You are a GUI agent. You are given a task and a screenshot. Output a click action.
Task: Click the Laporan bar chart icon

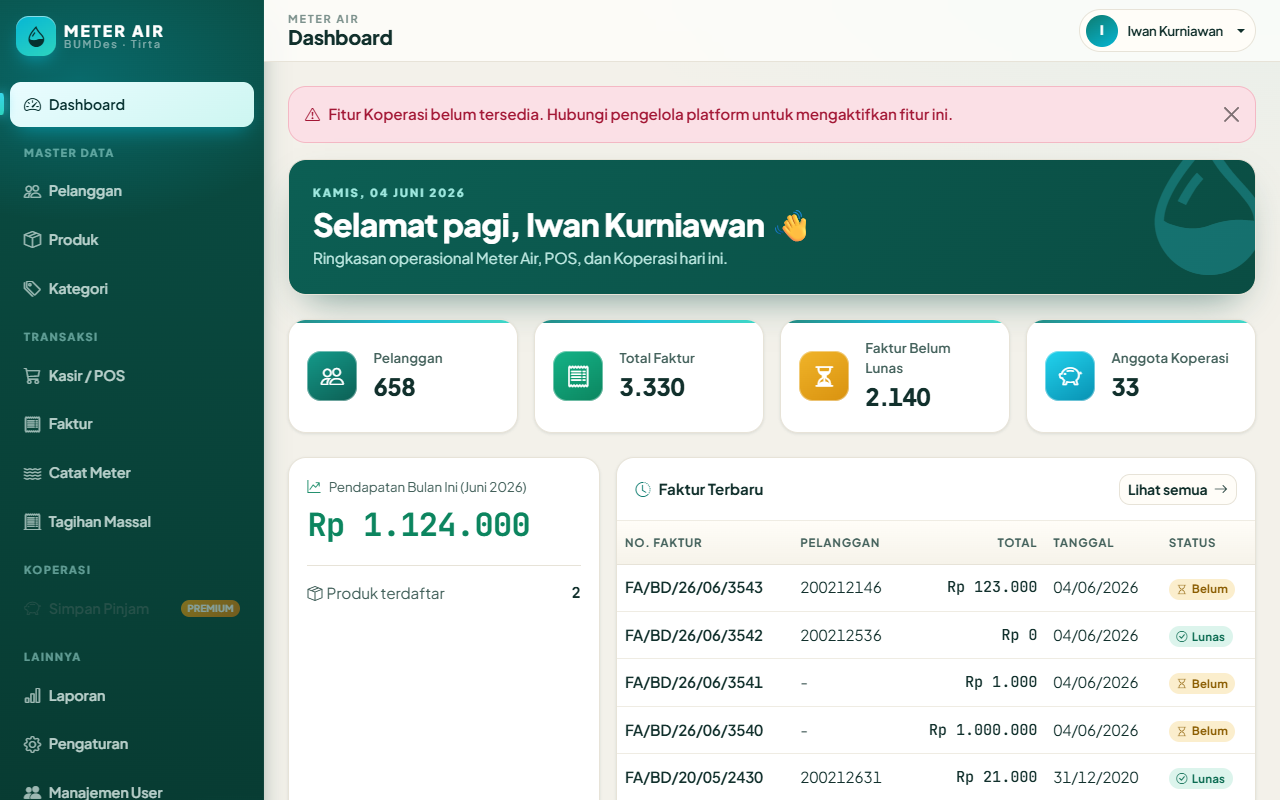point(32,696)
